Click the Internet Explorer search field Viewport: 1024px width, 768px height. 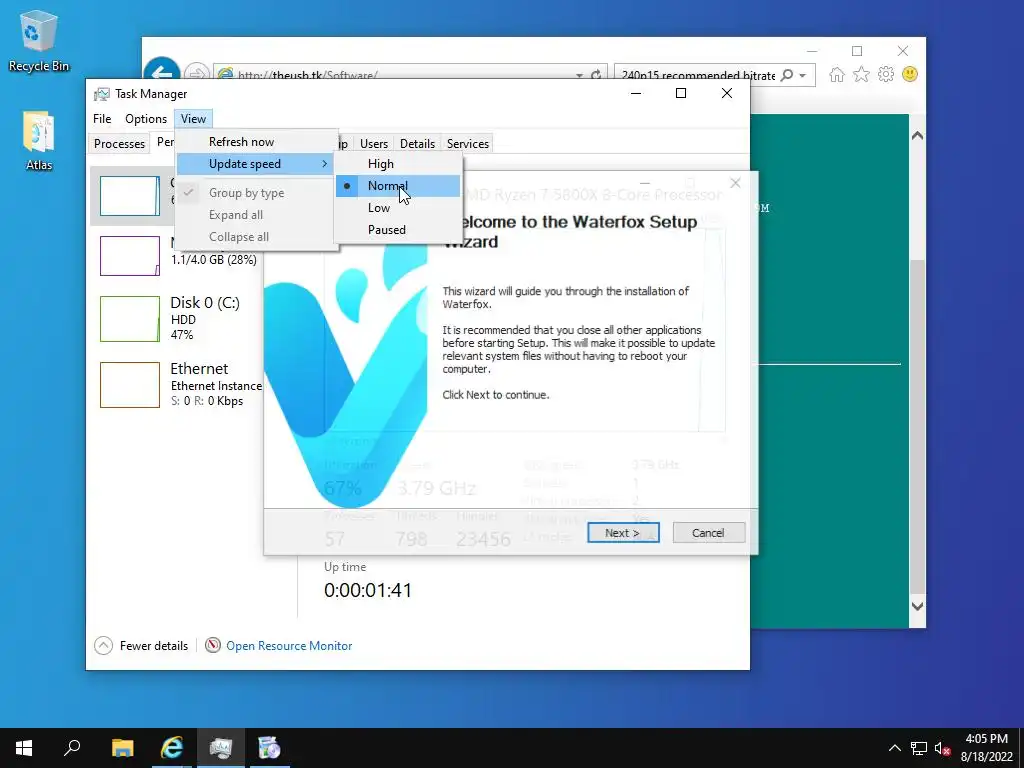click(697, 75)
